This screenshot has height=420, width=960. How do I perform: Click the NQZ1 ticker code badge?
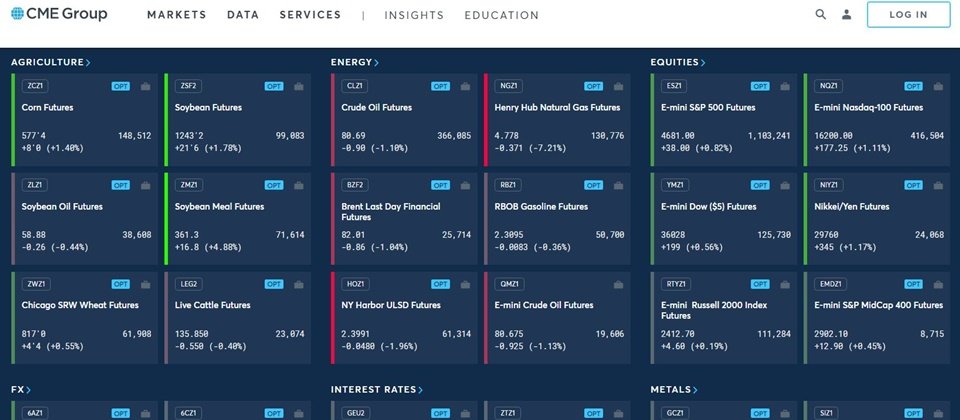(828, 86)
